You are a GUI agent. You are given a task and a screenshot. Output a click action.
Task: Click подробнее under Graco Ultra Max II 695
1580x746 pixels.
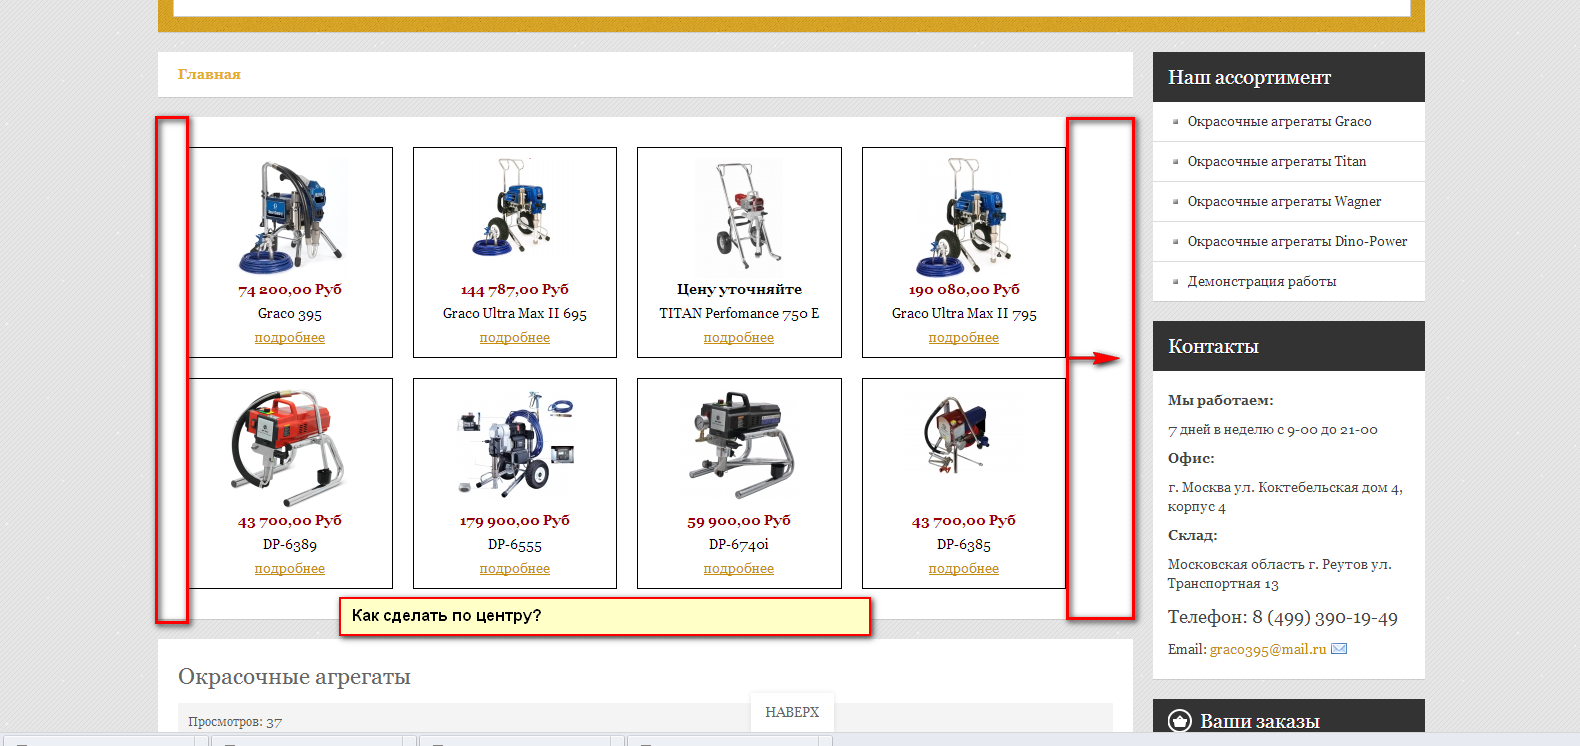click(x=515, y=338)
